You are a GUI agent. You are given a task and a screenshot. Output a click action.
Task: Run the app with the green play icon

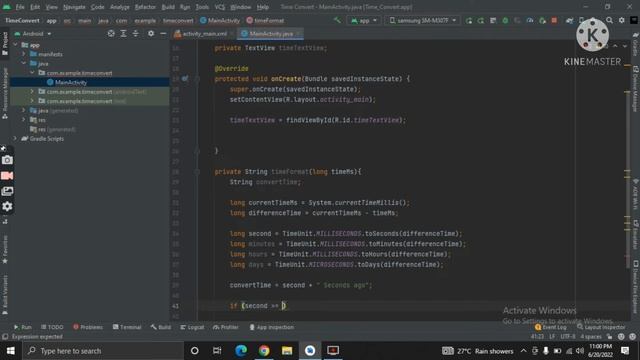469,20
